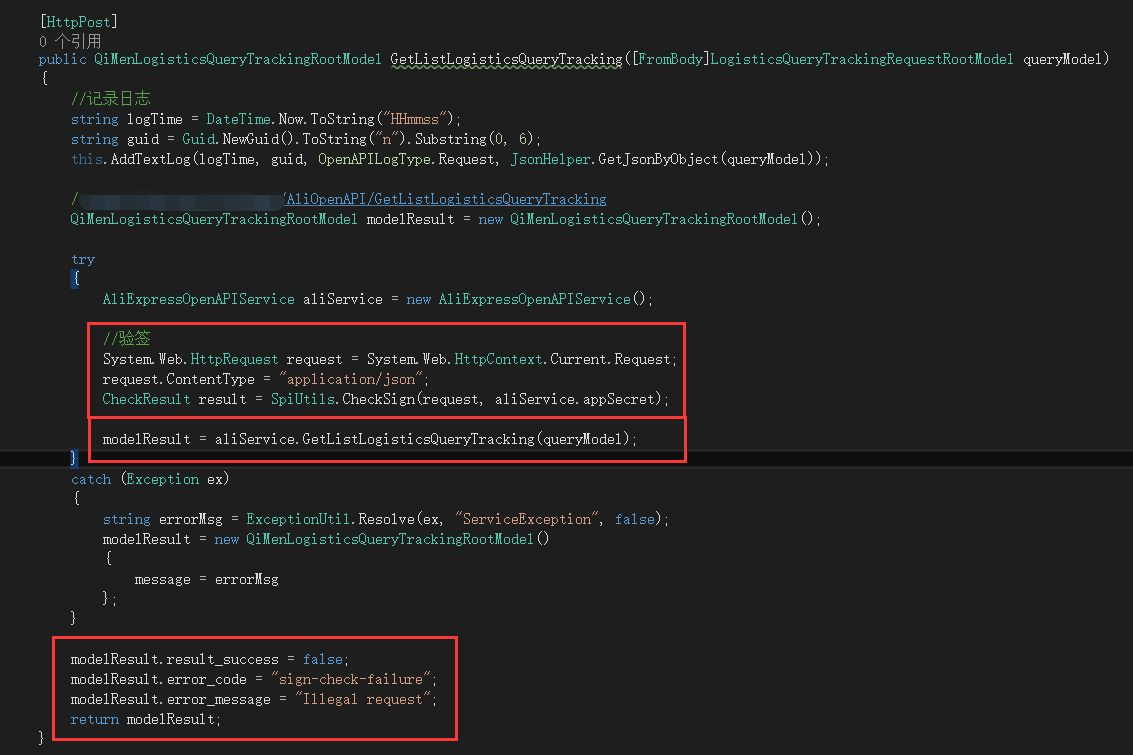1133x755 pixels.
Task: Click the "Illegal request" string literal
Action: (363, 699)
